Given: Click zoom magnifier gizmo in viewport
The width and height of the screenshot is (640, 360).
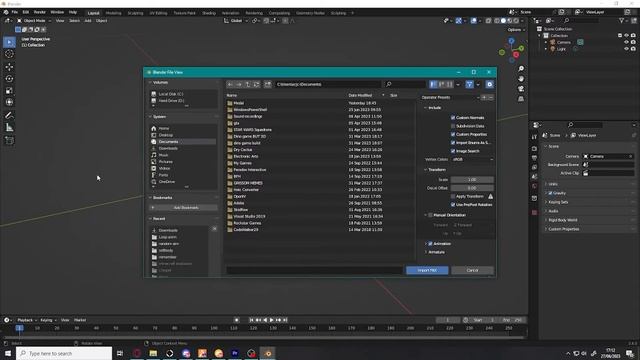Looking at the screenshot, I should pyautogui.click(x=521, y=69).
